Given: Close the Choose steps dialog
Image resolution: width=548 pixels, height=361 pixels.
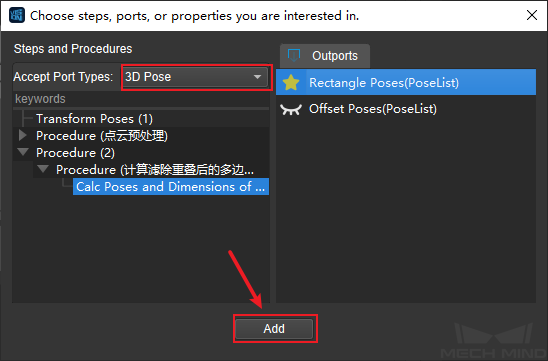Looking at the screenshot, I should pyautogui.click(x=532, y=15).
